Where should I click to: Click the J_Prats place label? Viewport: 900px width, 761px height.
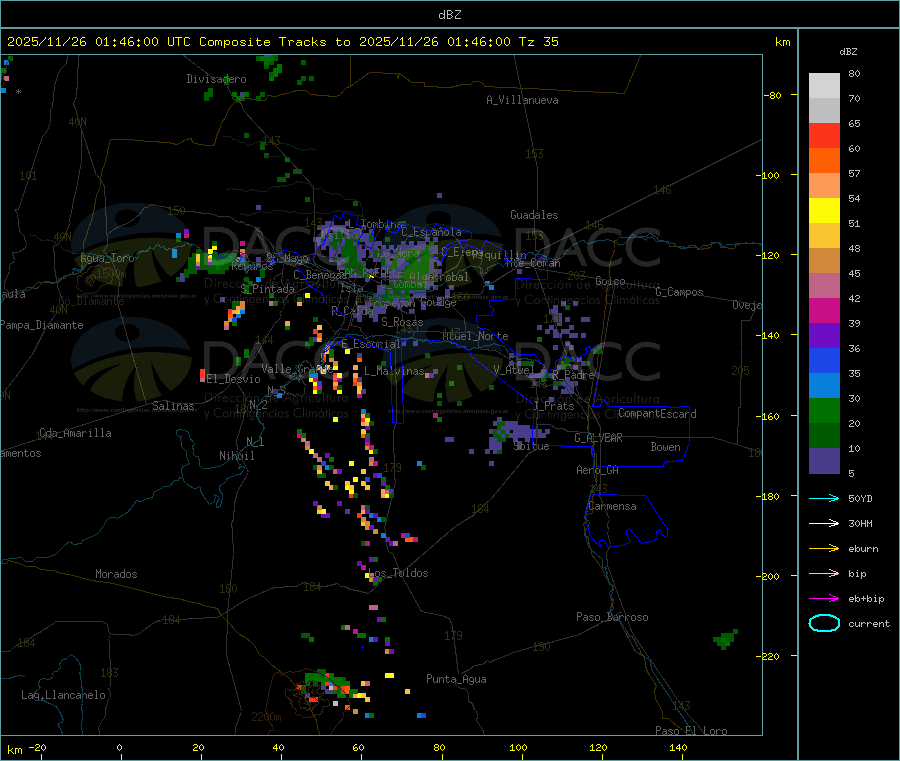tap(554, 406)
